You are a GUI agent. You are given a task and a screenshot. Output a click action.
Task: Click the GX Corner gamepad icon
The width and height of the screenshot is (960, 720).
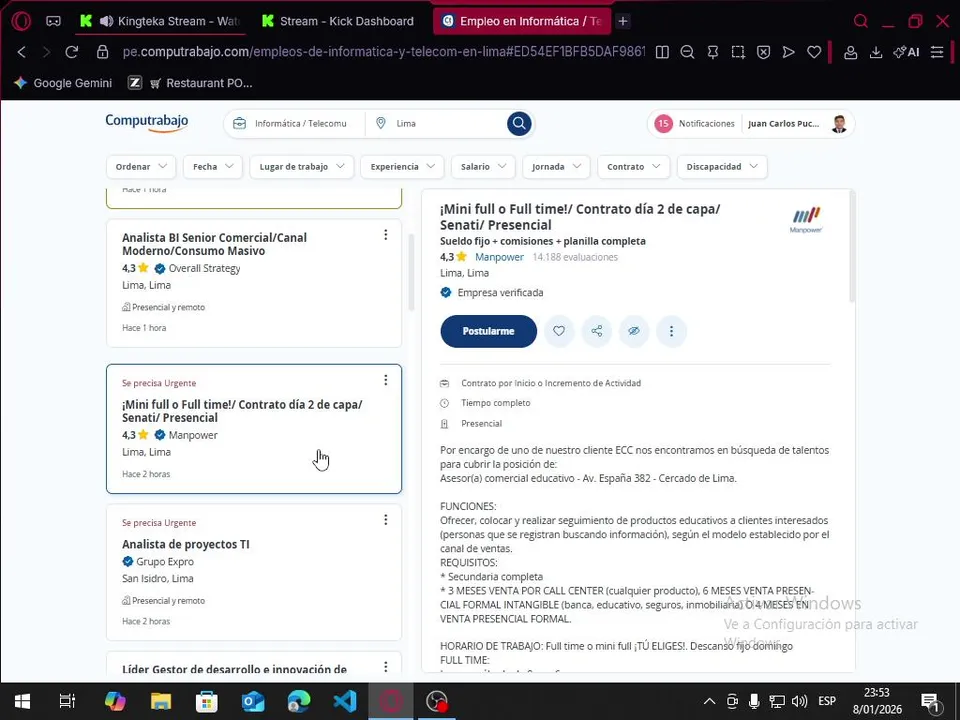coord(53,21)
